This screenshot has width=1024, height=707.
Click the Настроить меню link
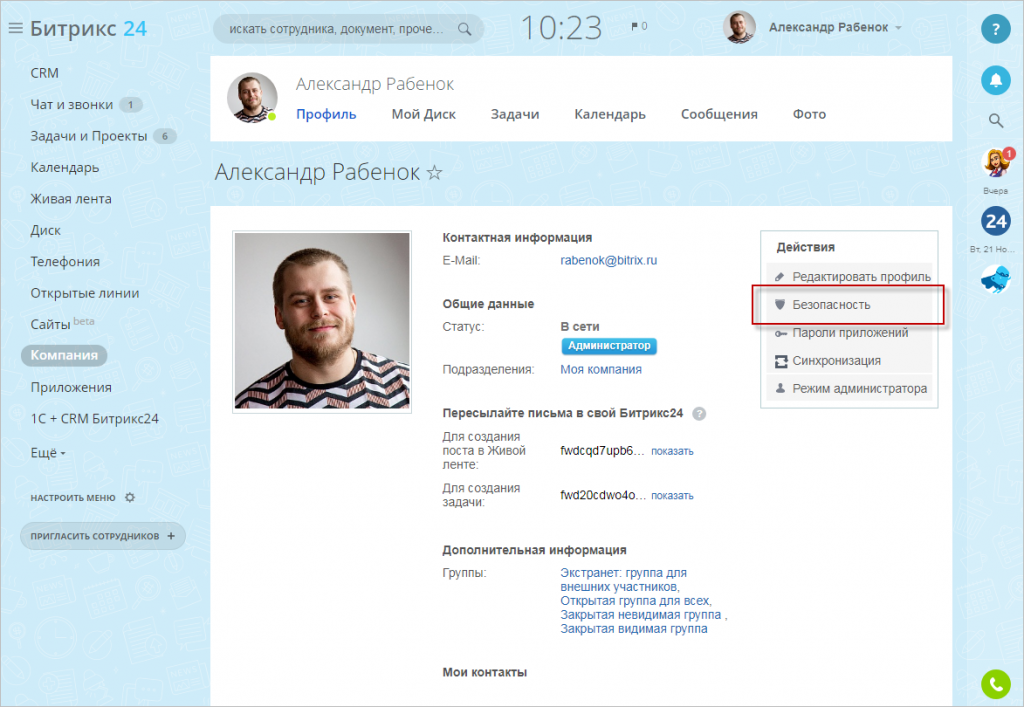[x=72, y=497]
